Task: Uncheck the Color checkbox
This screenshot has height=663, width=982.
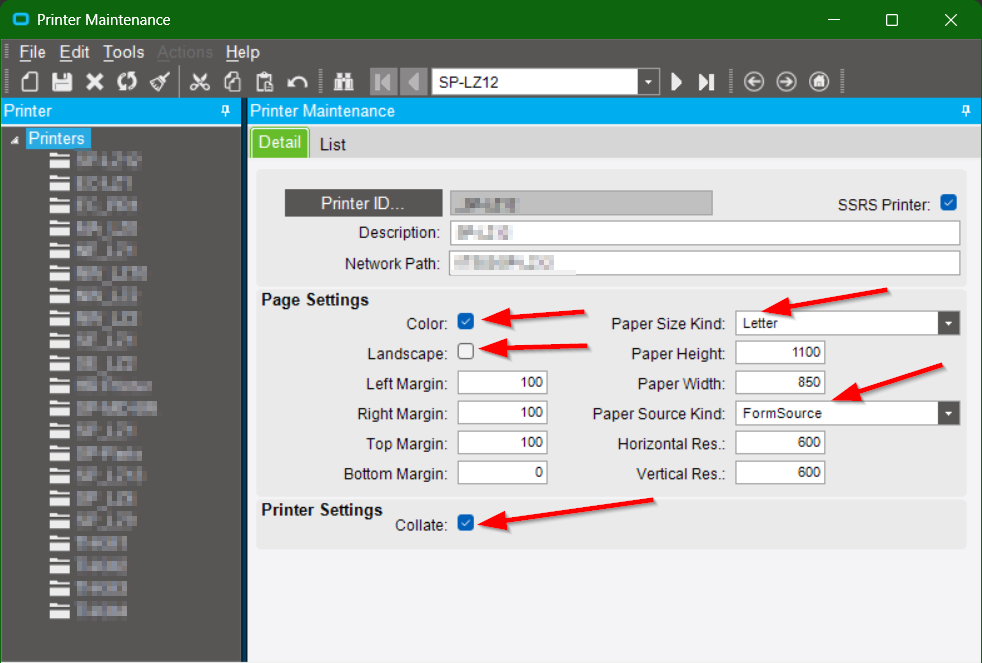Action: tap(465, 322)
